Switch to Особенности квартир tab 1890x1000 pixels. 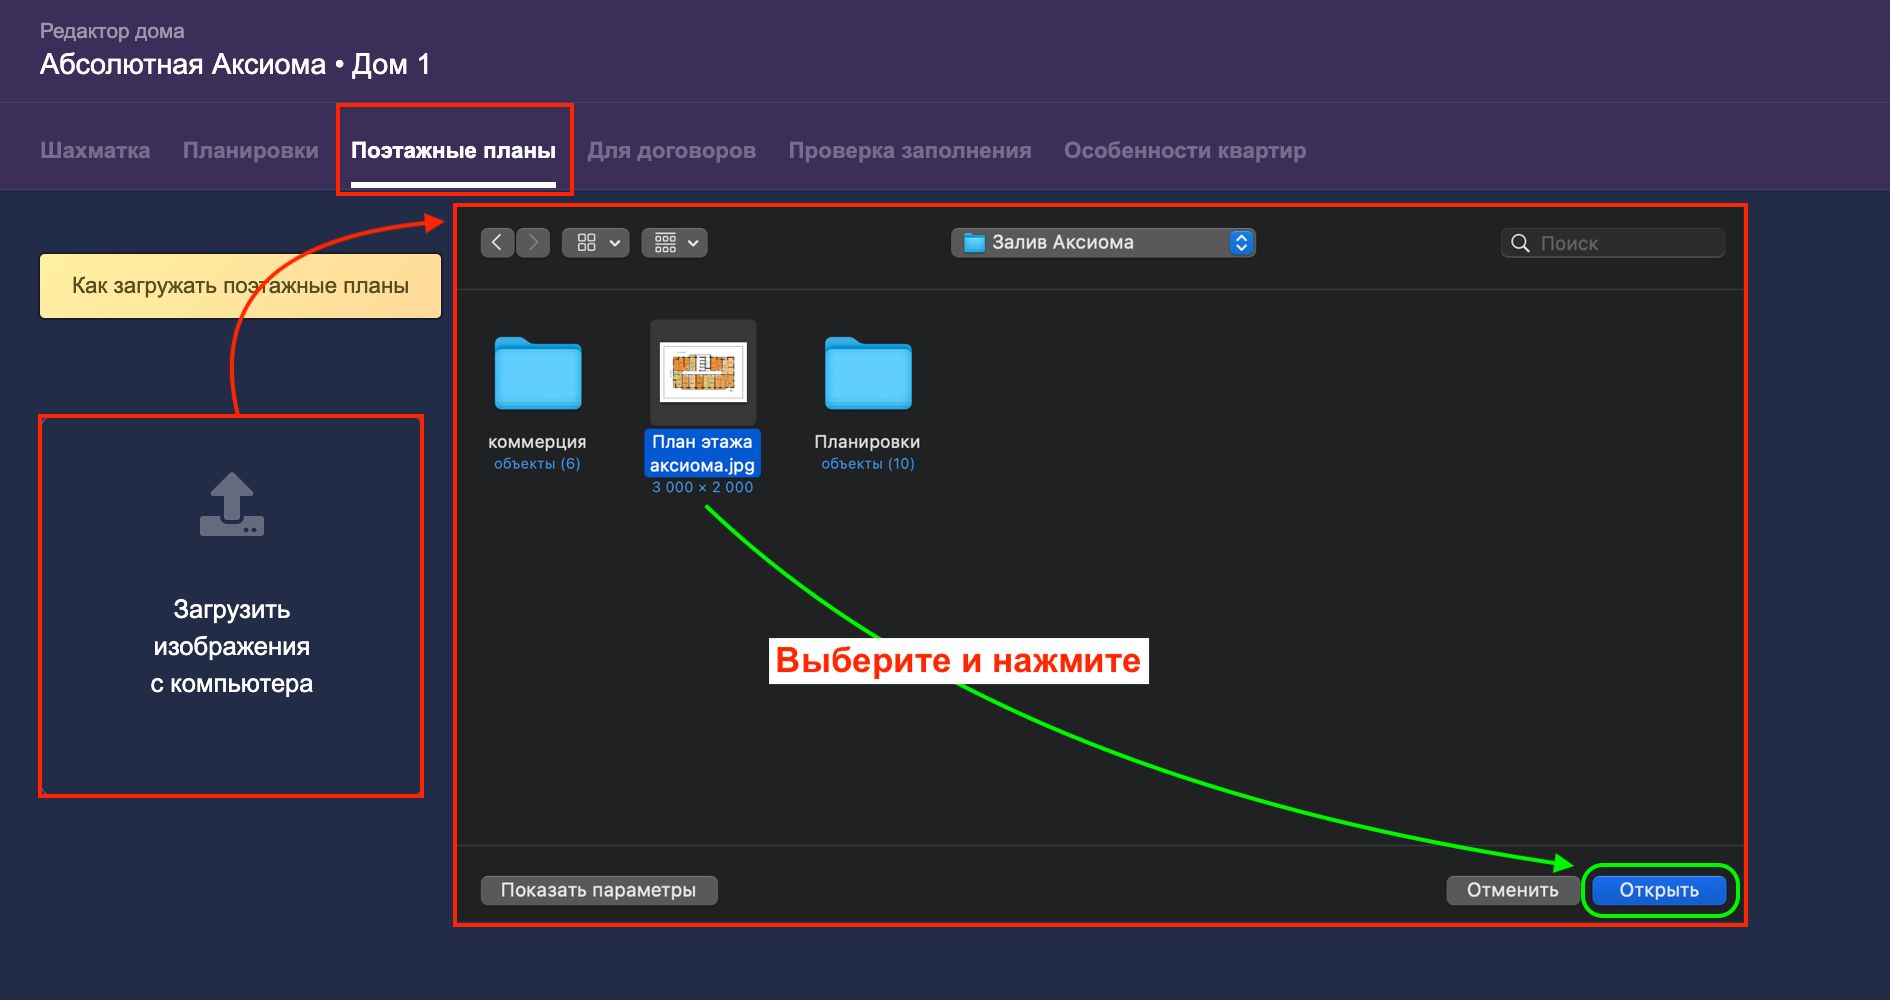(1185, 150)
